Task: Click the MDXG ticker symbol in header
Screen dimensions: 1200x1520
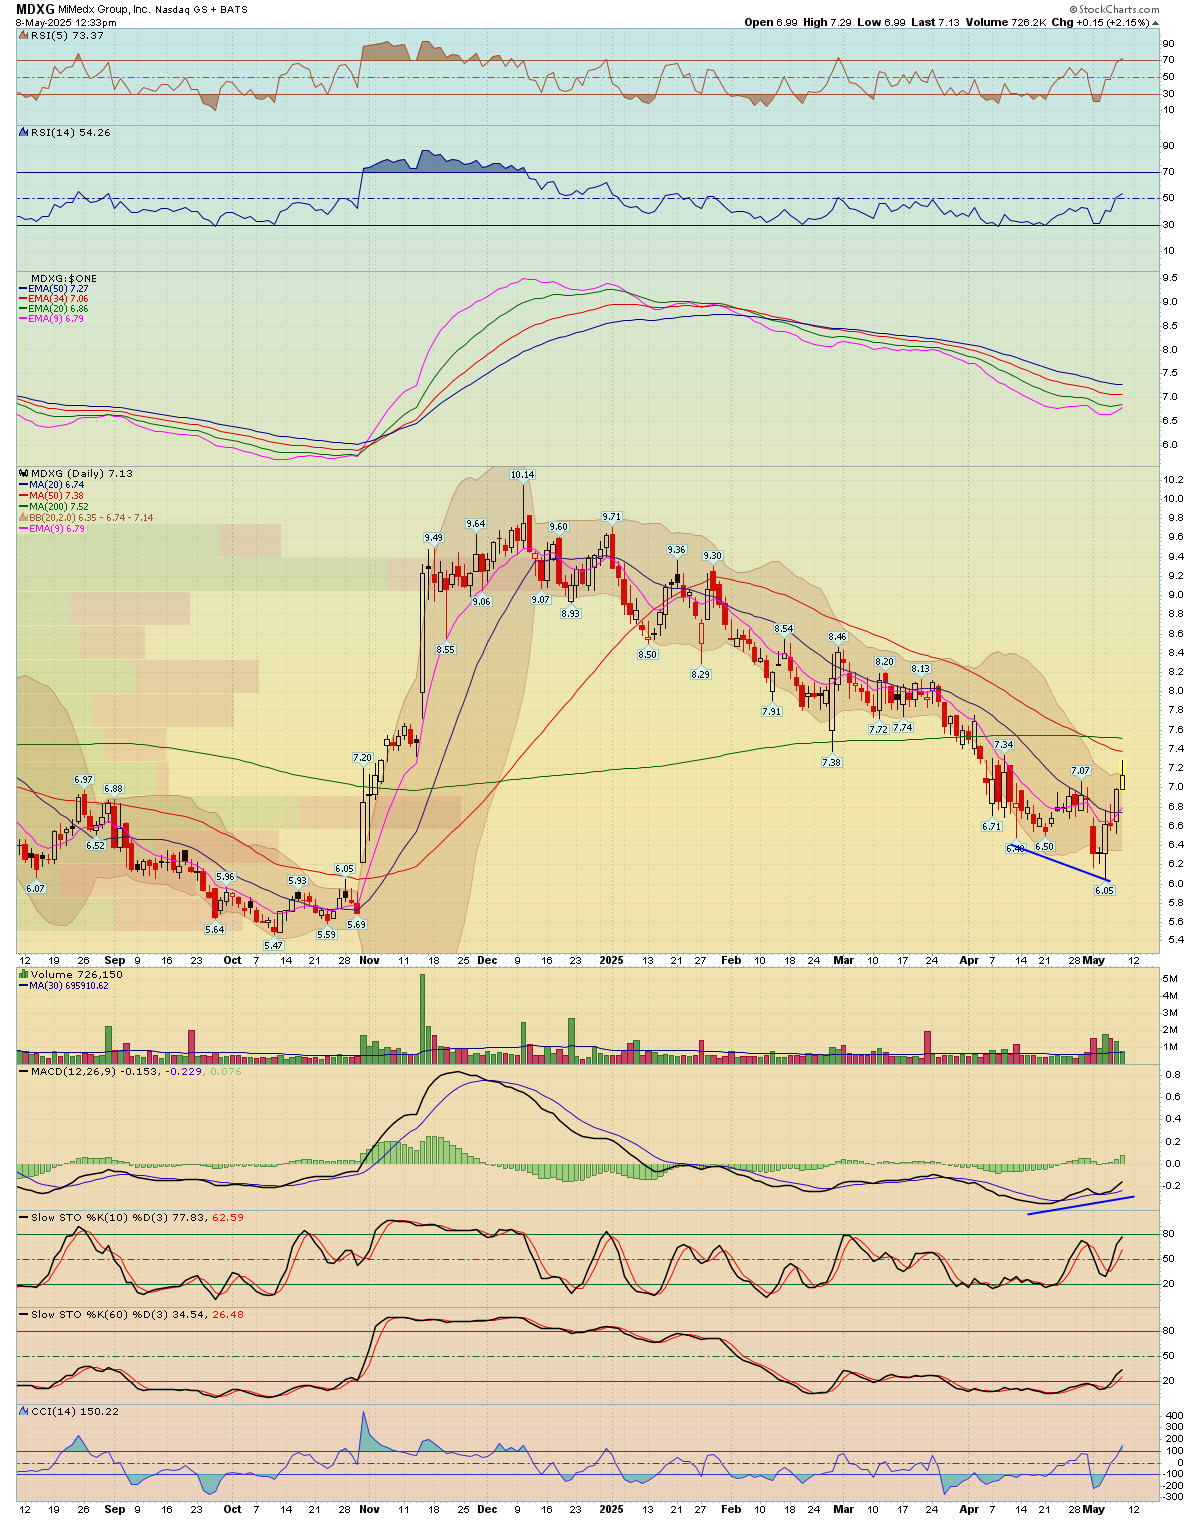Action: (x=35, y=9)
